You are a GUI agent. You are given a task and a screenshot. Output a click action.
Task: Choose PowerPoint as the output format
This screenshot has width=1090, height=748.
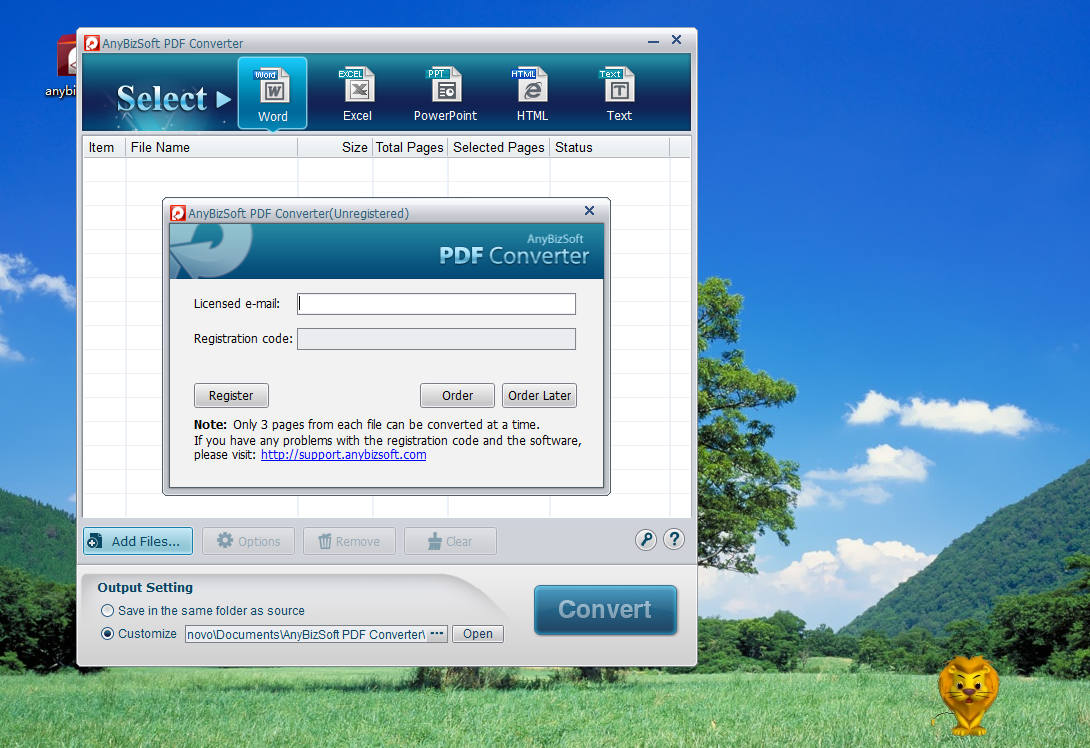click(x=445, y=95)
